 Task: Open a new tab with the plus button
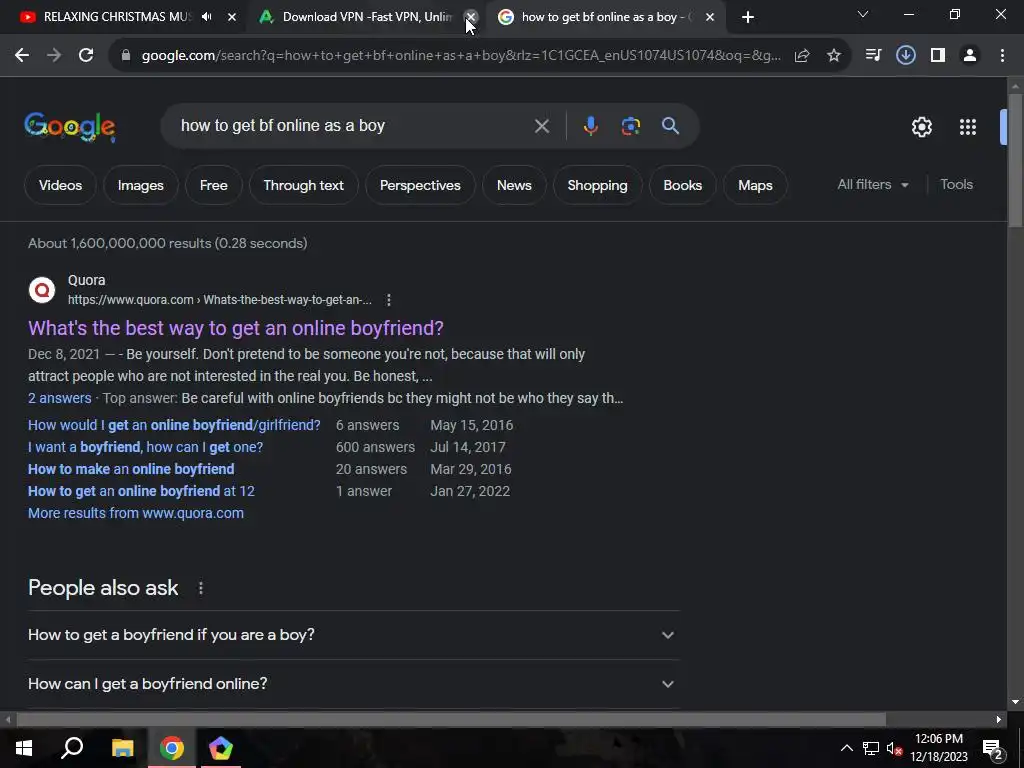tap(748, 17)
